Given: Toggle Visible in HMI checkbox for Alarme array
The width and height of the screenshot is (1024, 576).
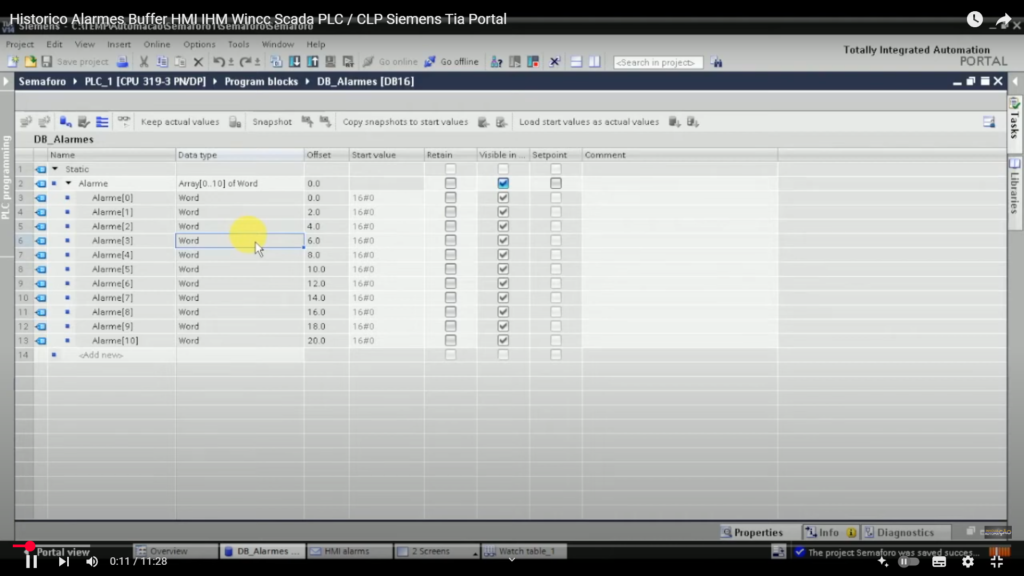Looking at the screenshot, I should (503, 184).
